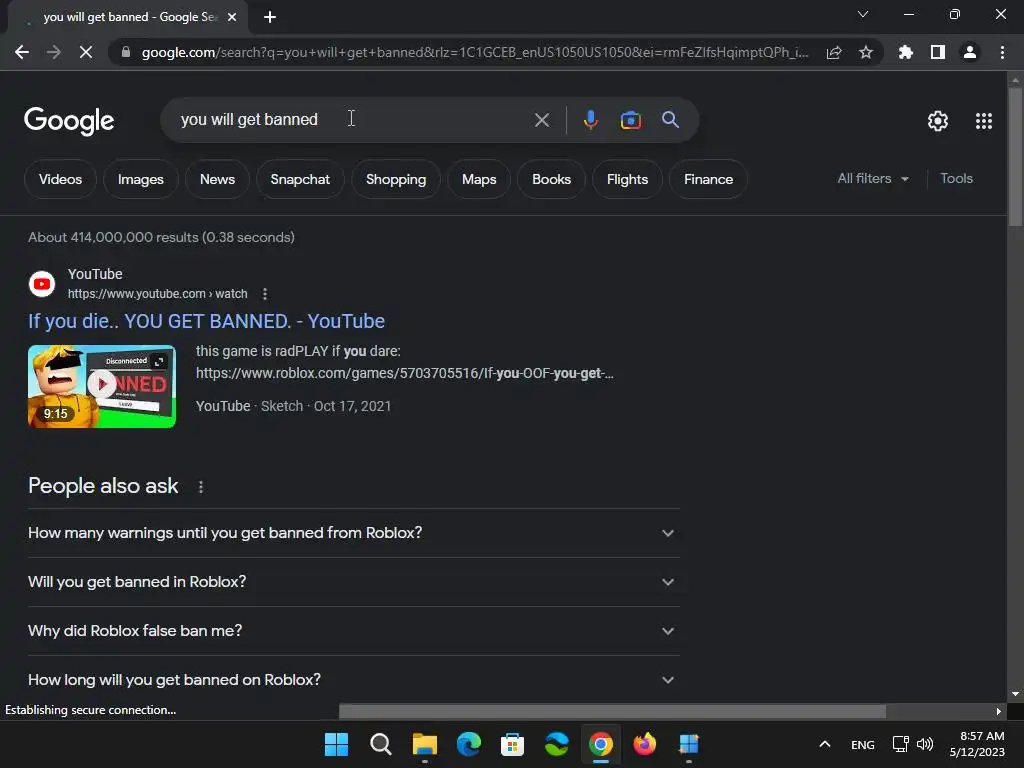Select the Snapchat filter chip

300,179
